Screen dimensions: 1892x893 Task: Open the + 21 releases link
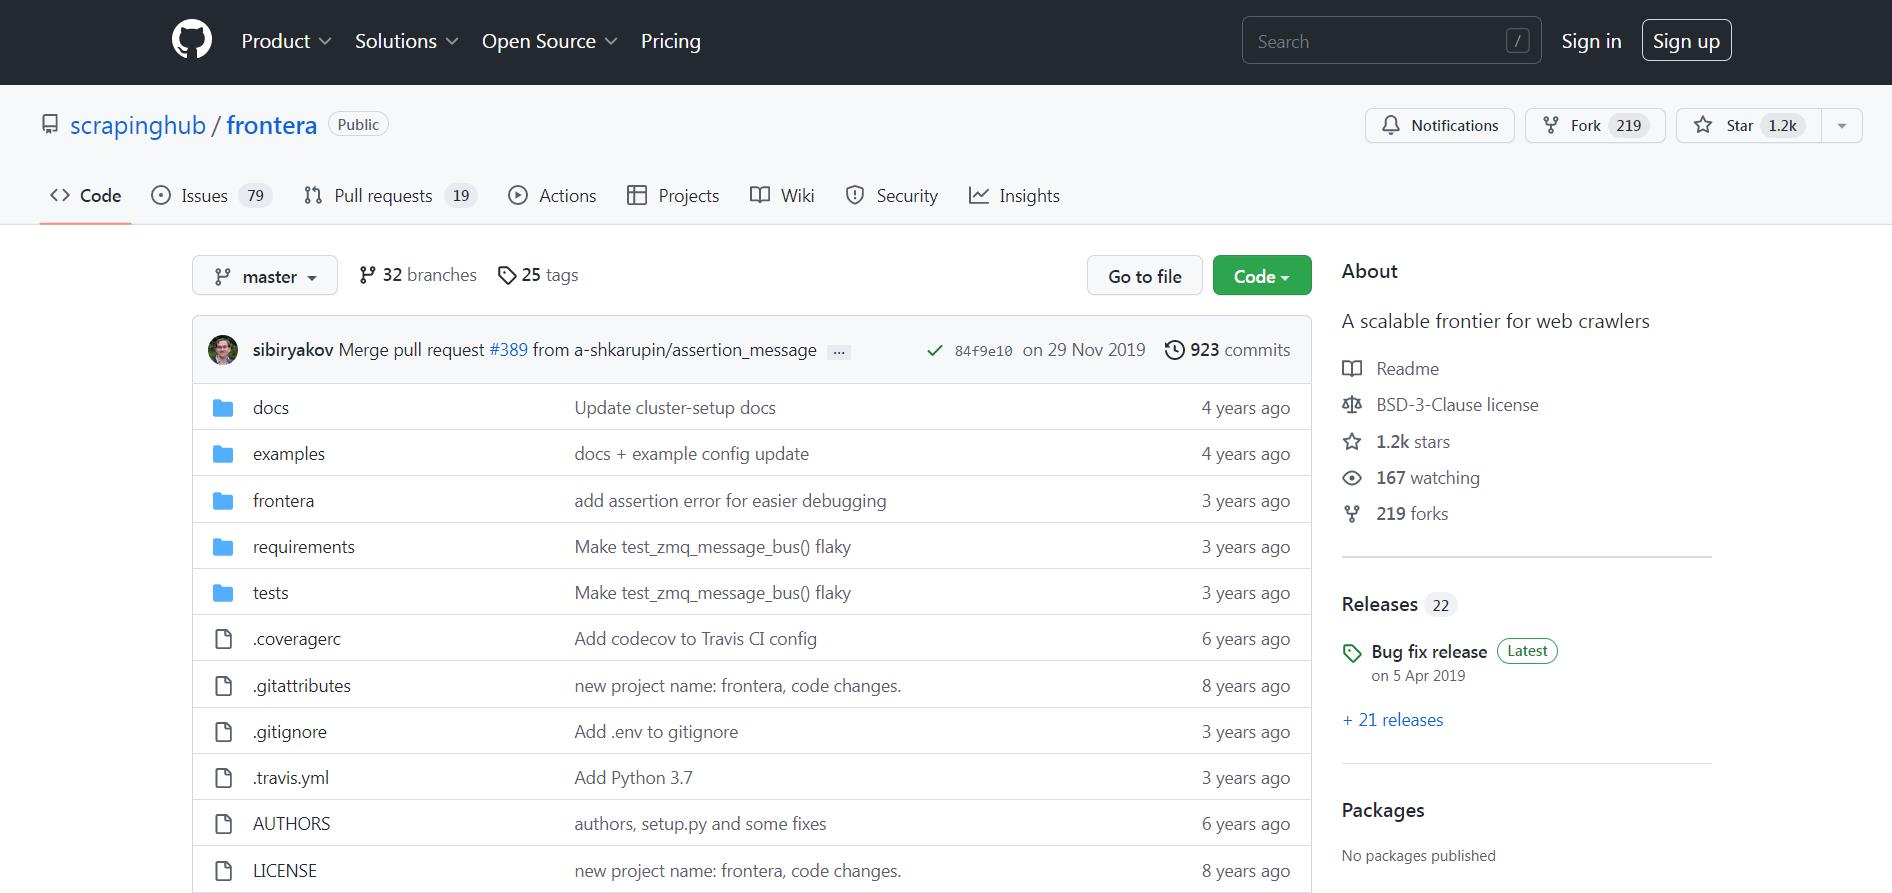pos(1393,720)
